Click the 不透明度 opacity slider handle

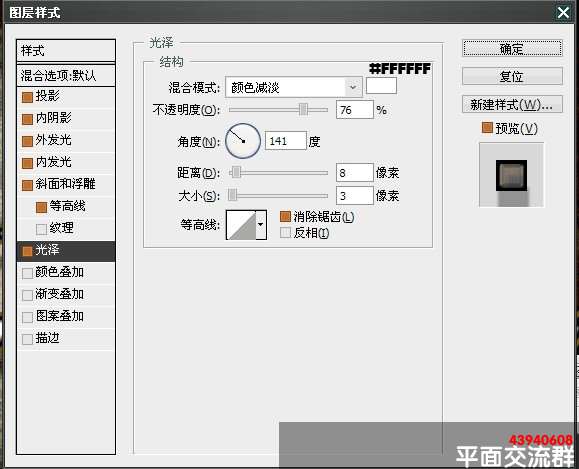[303, 109]
